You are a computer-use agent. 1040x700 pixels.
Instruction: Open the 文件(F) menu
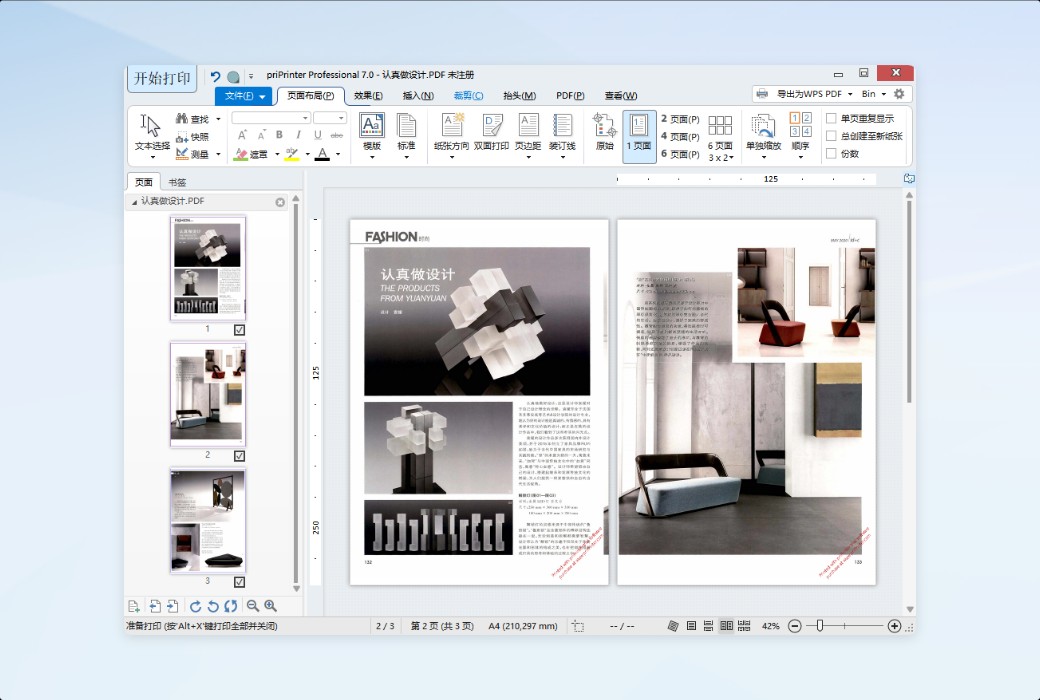pos(243,96)
